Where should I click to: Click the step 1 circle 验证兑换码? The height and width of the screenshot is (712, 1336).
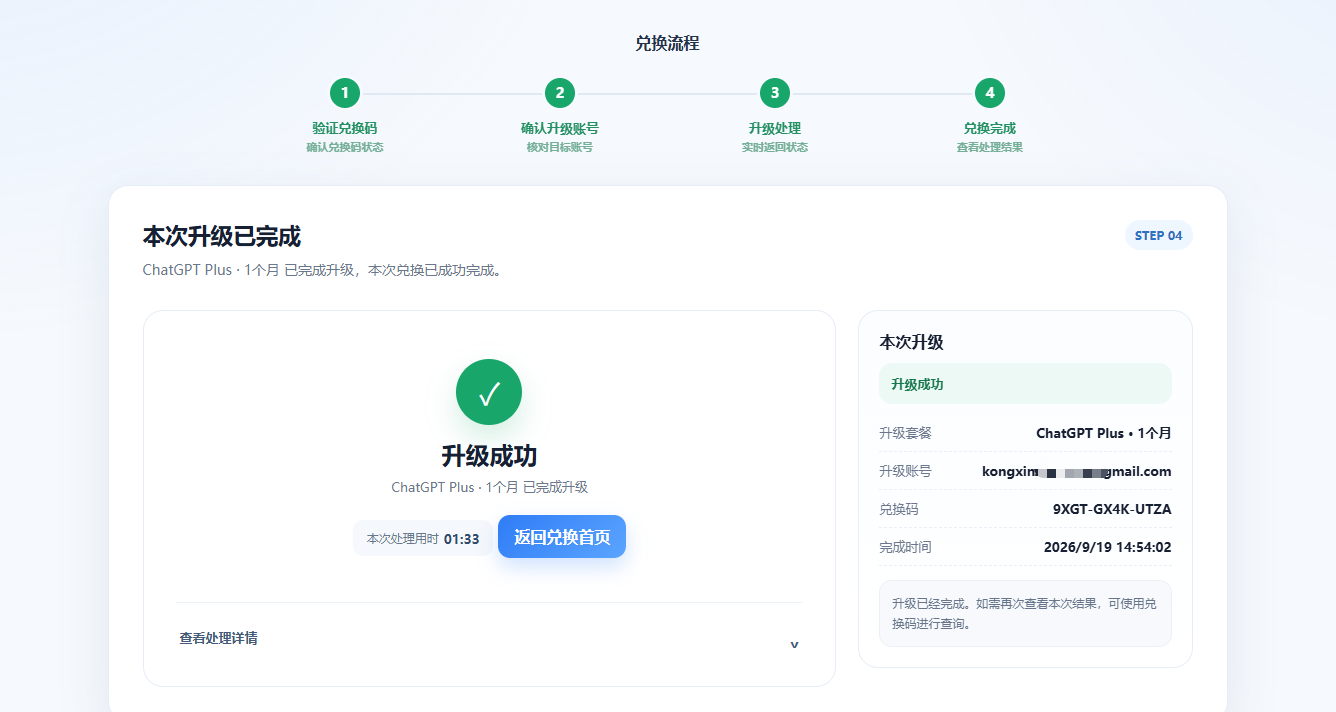[345, 93]
